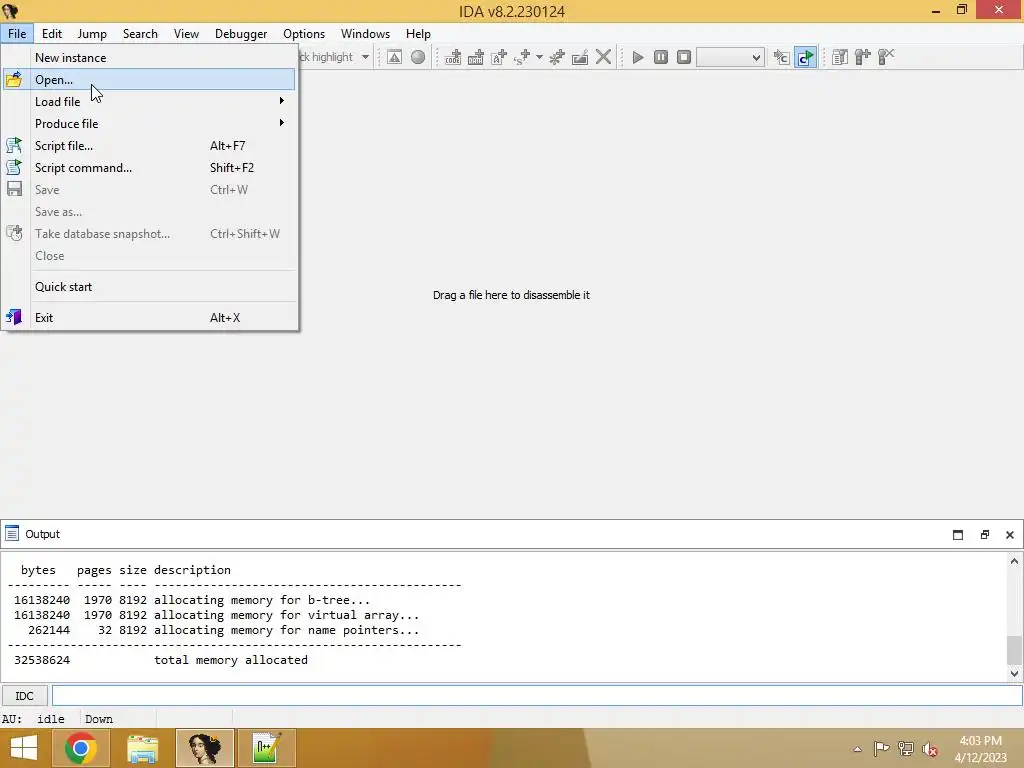Click the Output scrollbar thumb
Viewport: 1024px width, 768px height.
click(x=1014, y=650)
